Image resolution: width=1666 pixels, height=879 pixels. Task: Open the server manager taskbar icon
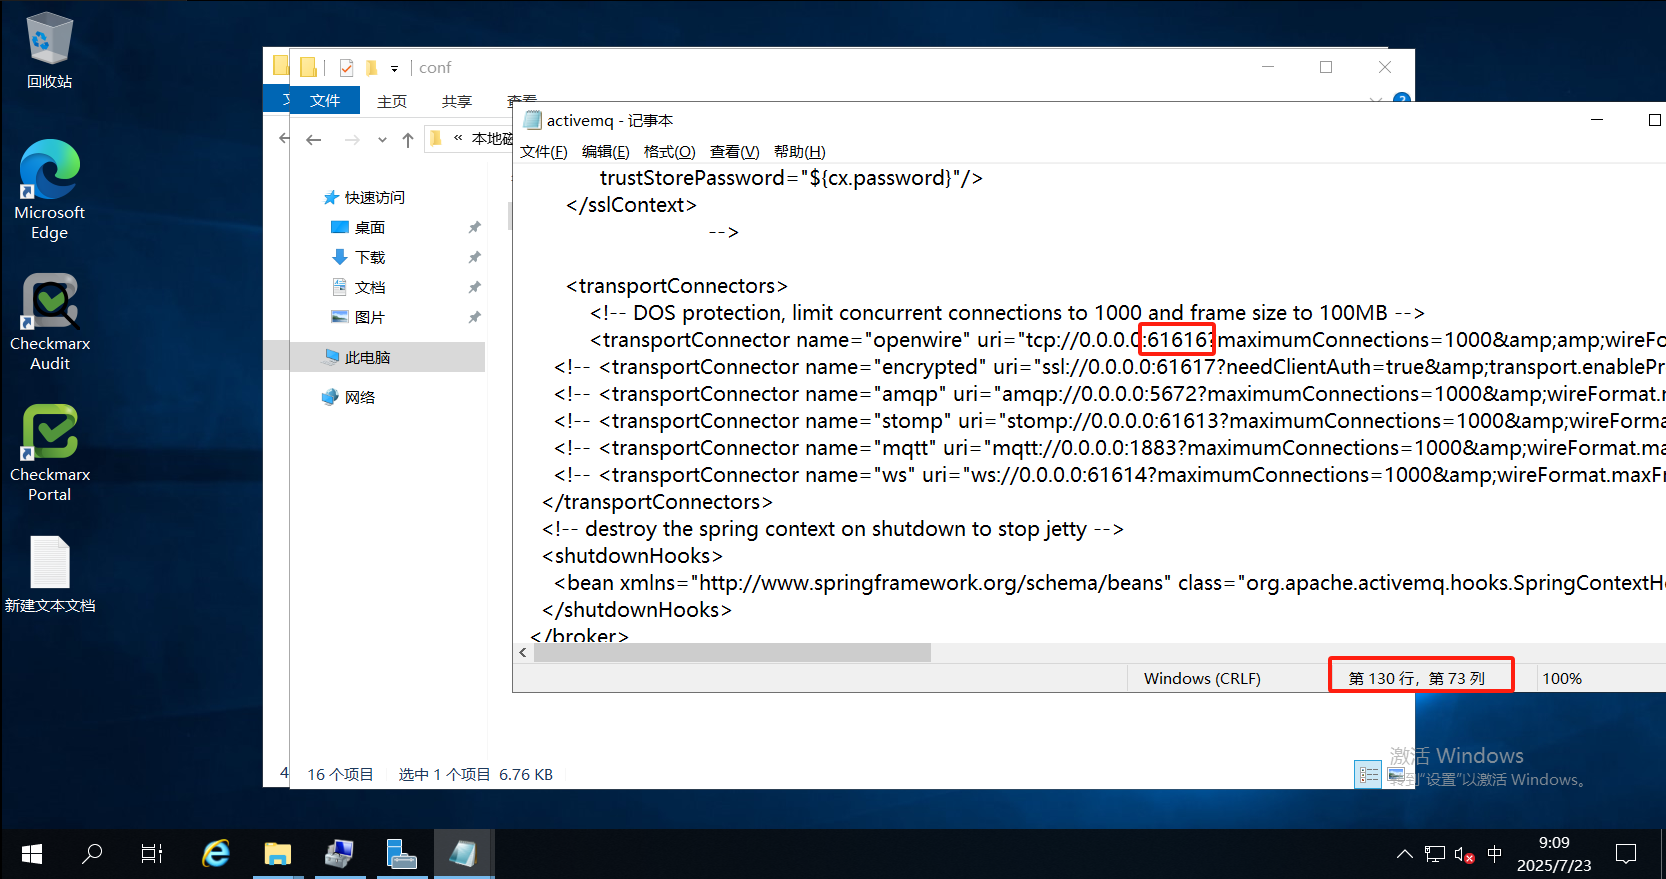pyautogui.click(x=401, y=854)
